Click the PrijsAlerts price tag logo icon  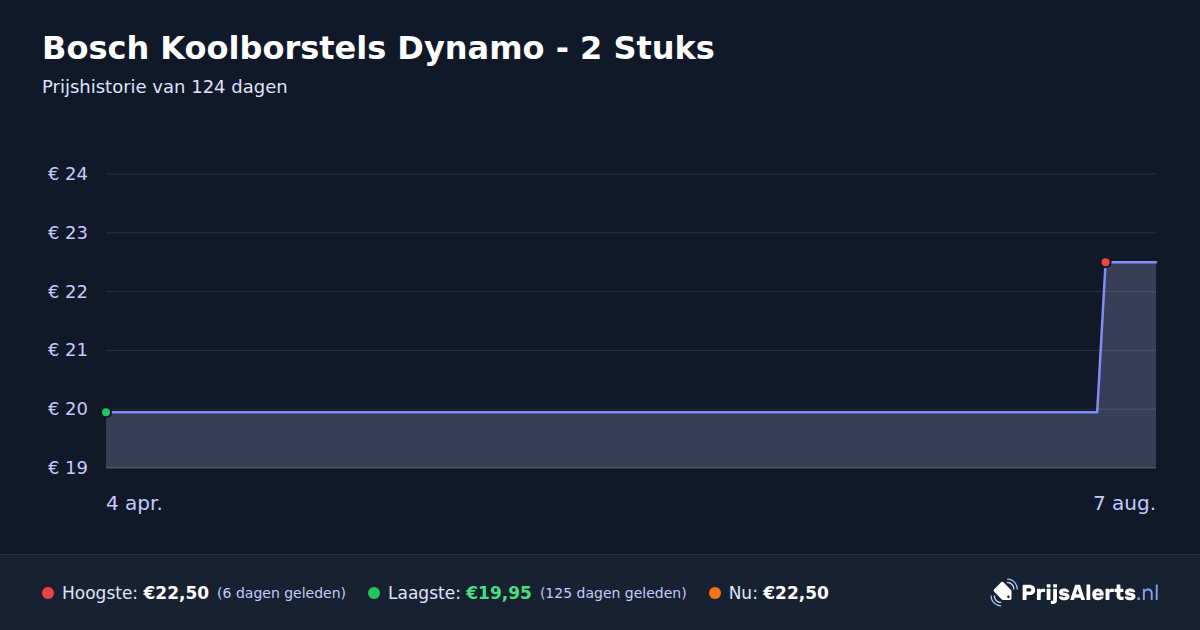pos(1003,593)
